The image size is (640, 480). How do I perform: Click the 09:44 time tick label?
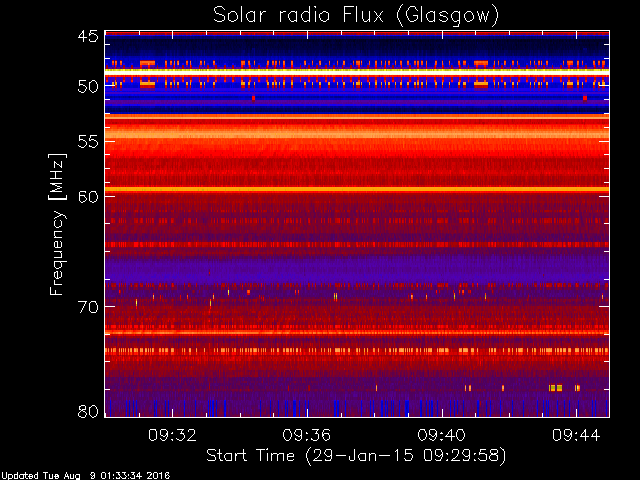[576, 436]
